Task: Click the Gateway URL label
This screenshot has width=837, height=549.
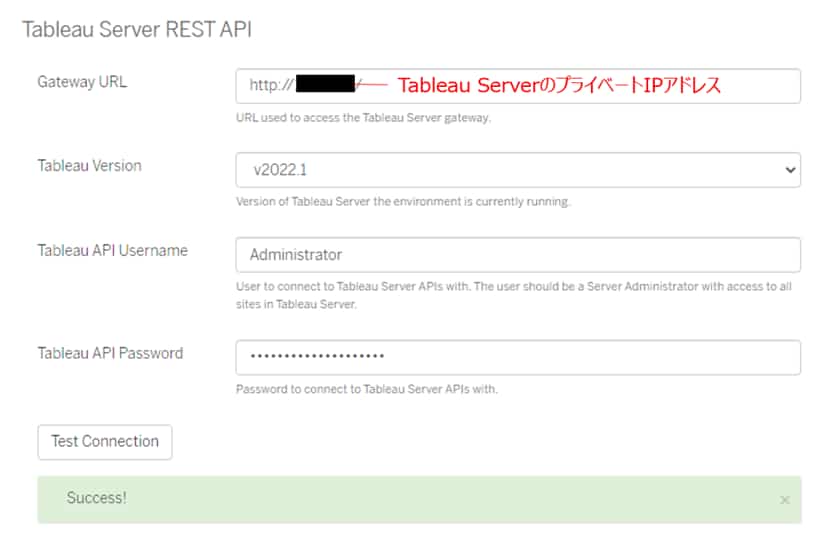Action: (82, 82)
